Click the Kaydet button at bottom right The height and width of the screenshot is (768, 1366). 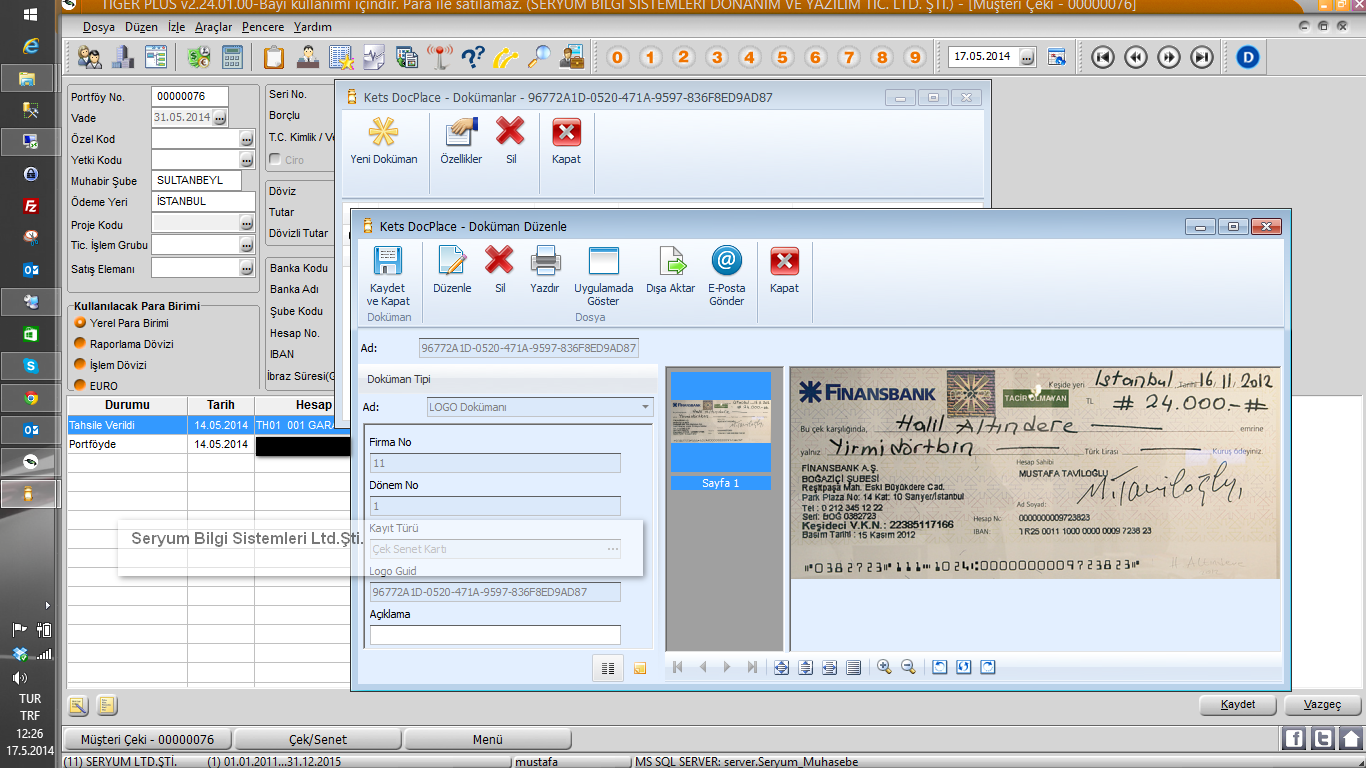pos(1238,705)
